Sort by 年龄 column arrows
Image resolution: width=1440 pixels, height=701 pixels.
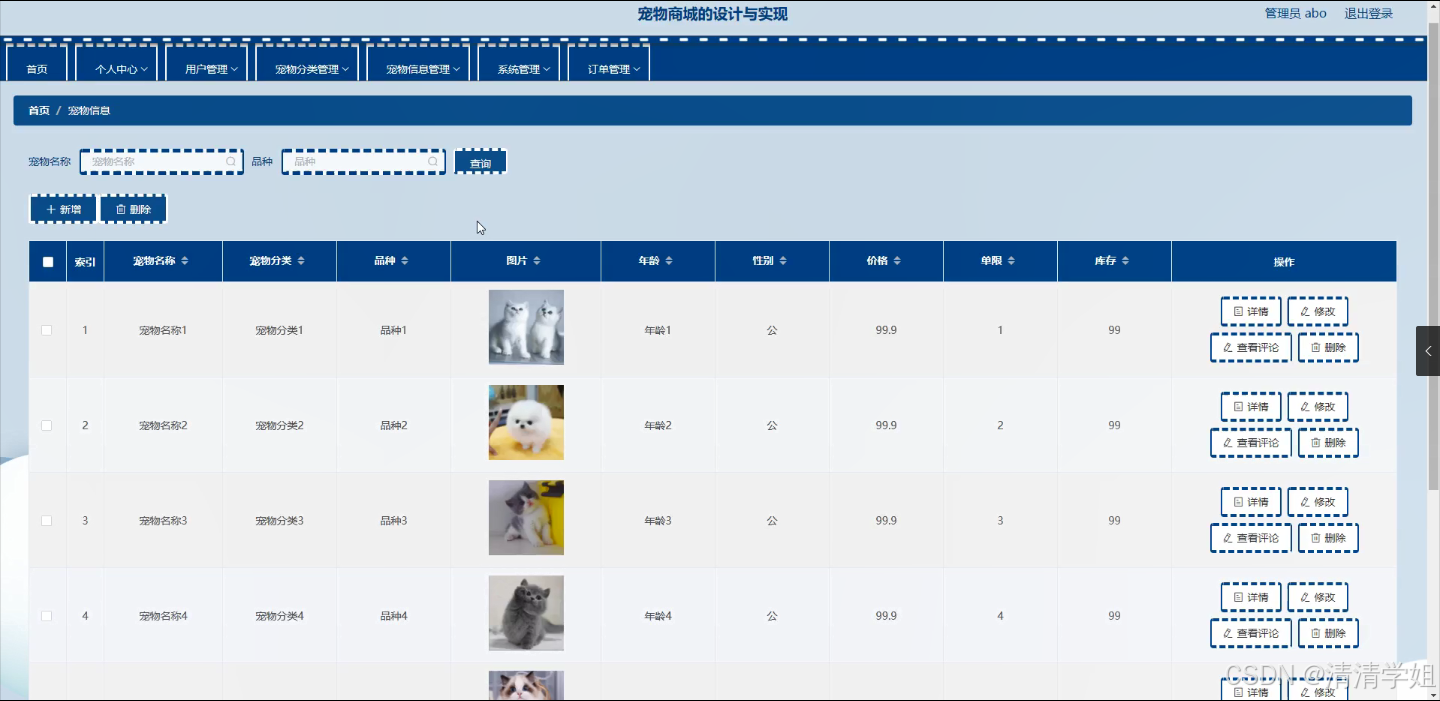(669, 261)
